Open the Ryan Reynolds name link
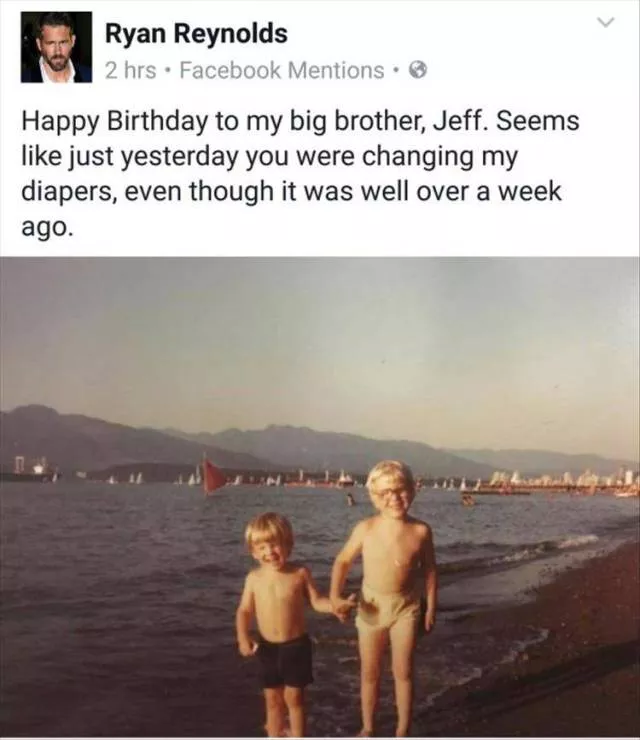The width and height of the screenshot is (640, 740). click(x=196, y=34)
